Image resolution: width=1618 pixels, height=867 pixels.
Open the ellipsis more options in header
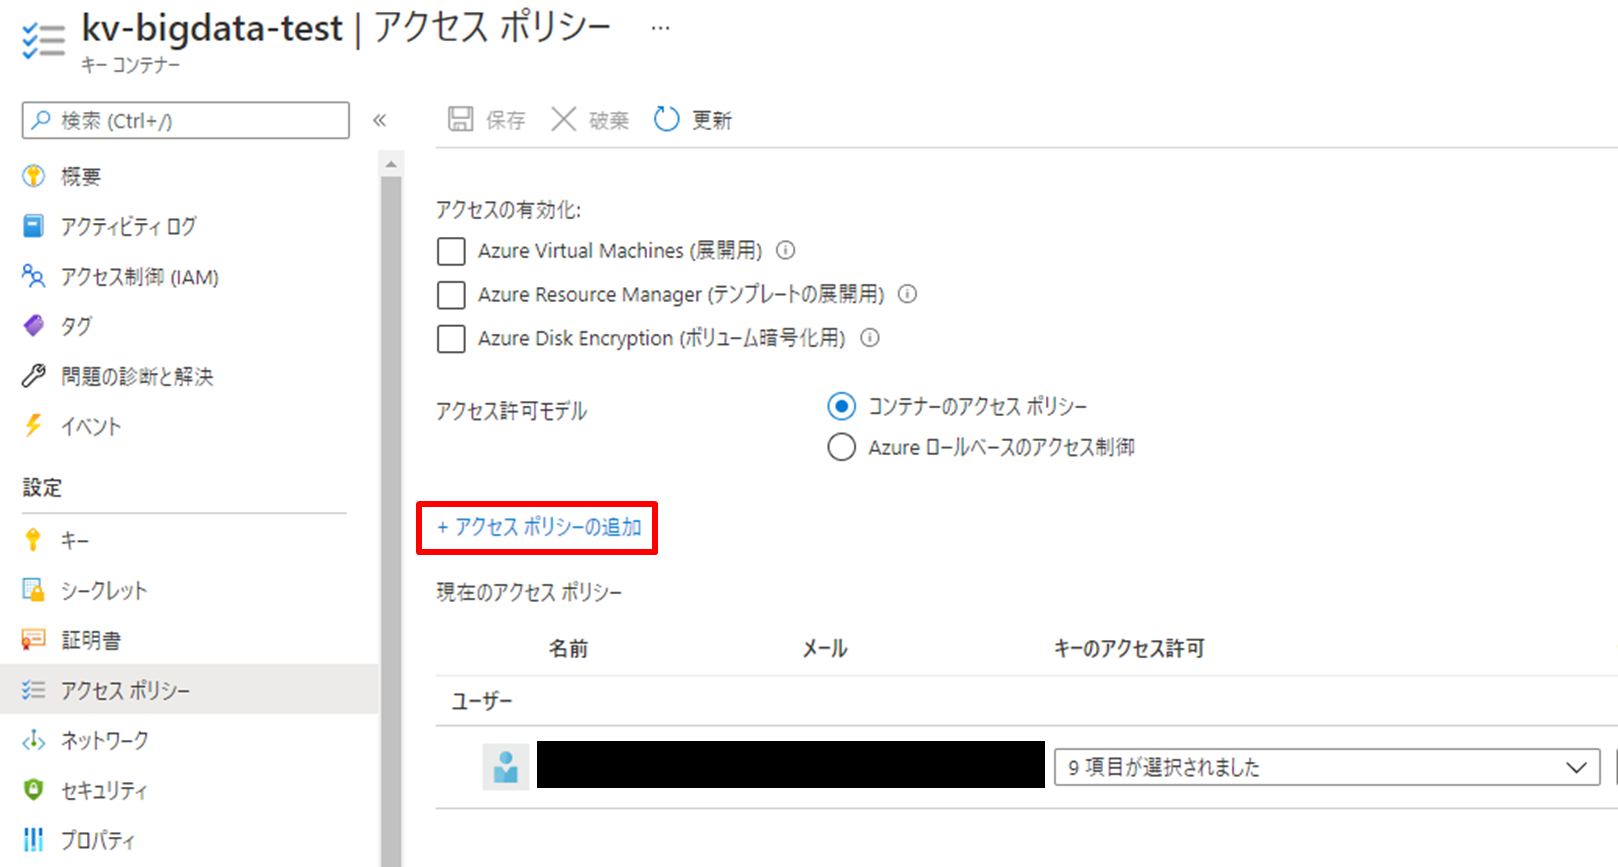click(660, 28)
